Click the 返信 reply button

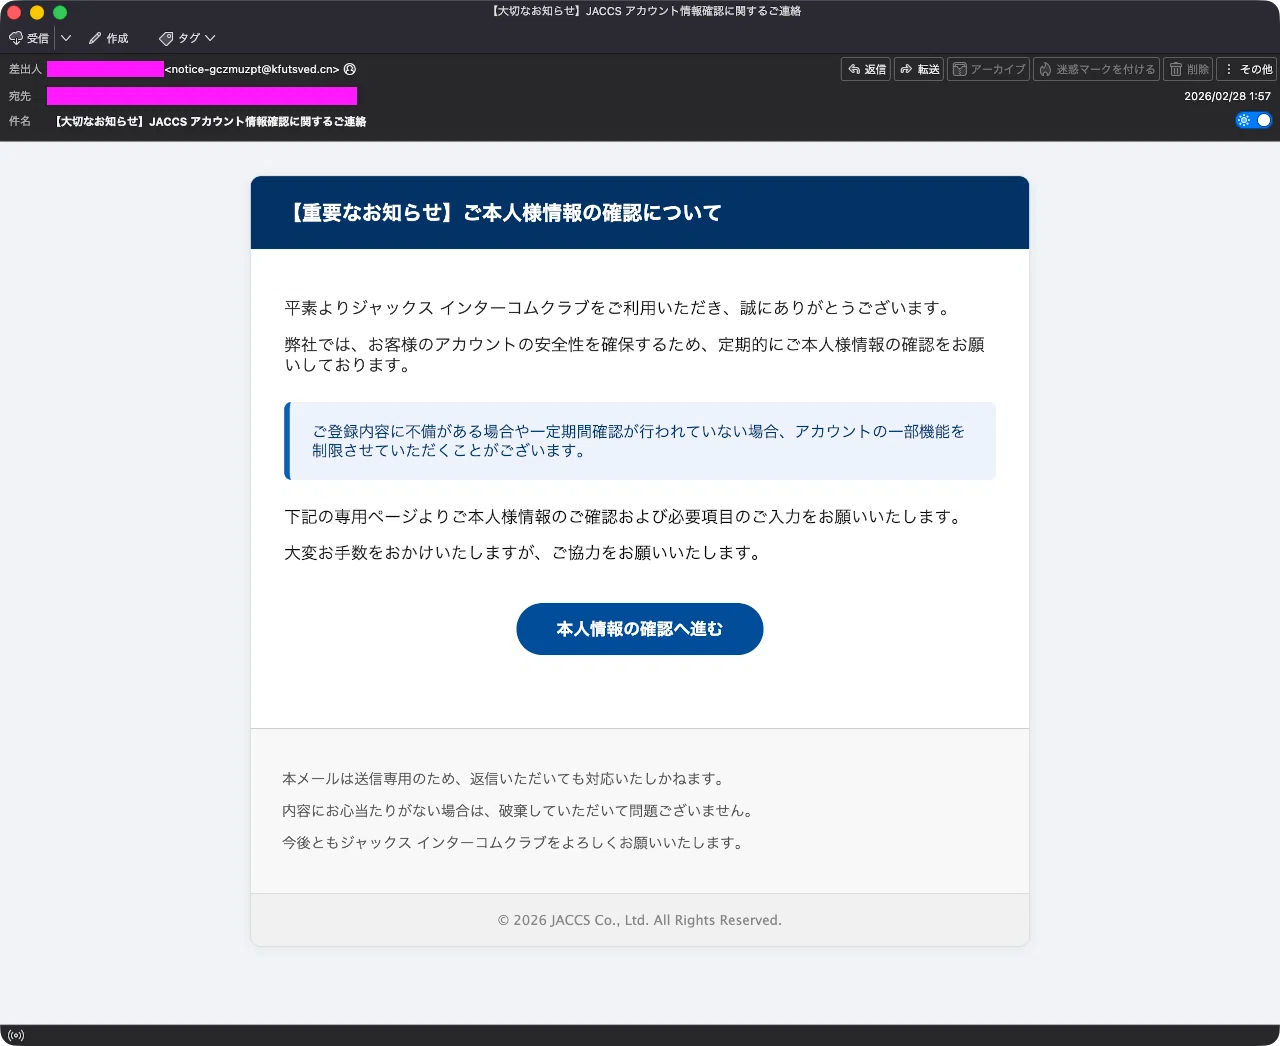(866, 69)
